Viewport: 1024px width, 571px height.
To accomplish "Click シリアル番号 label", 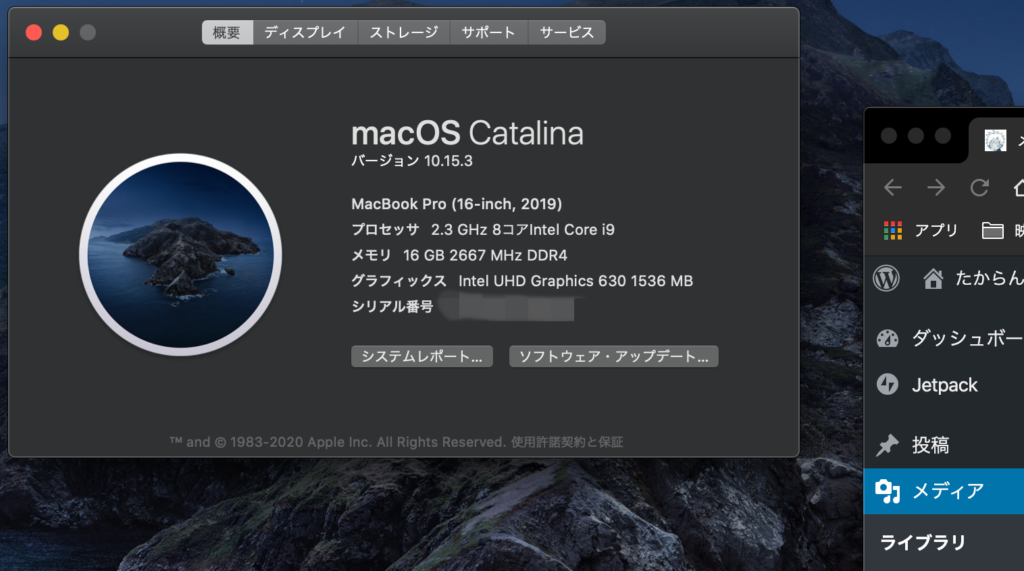I will pyautogui.click(x=392, y=306).
